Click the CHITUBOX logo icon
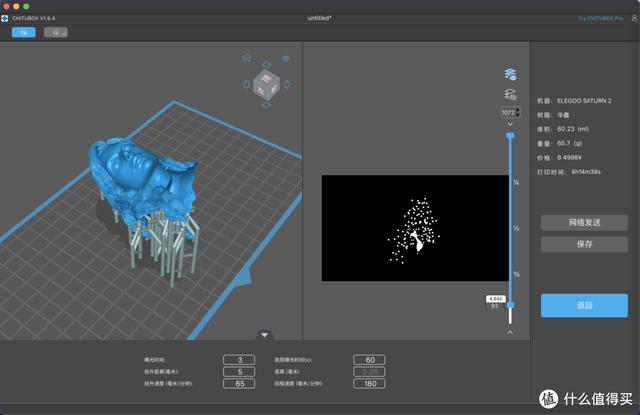 click(5, 18)
